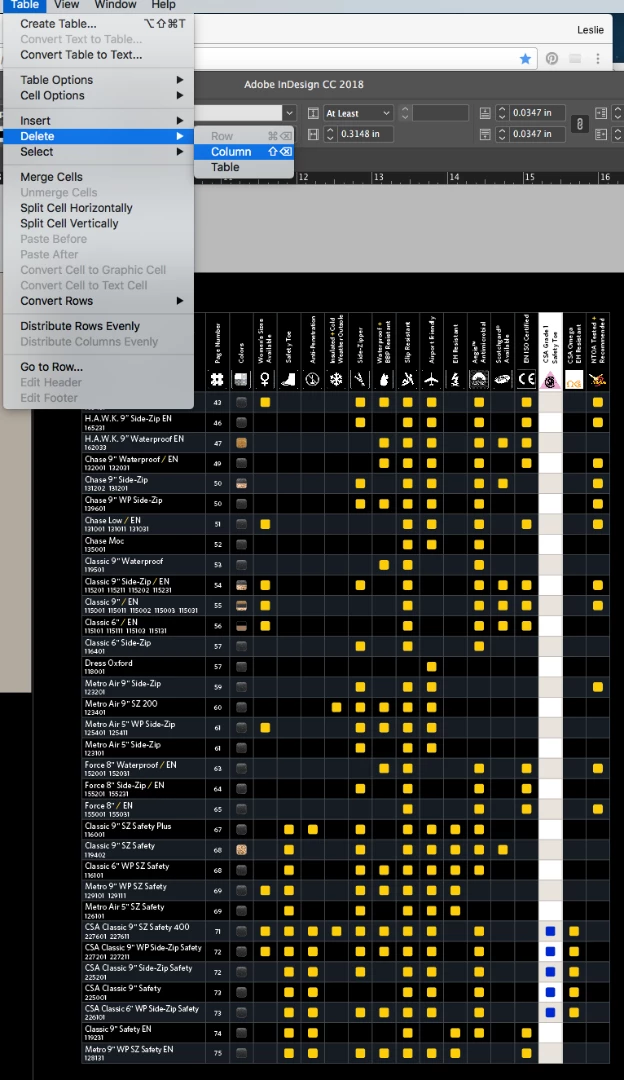
Task: Click the color swatch in Chase 9" Side-Zip row
Action: (x=241, y=484)
